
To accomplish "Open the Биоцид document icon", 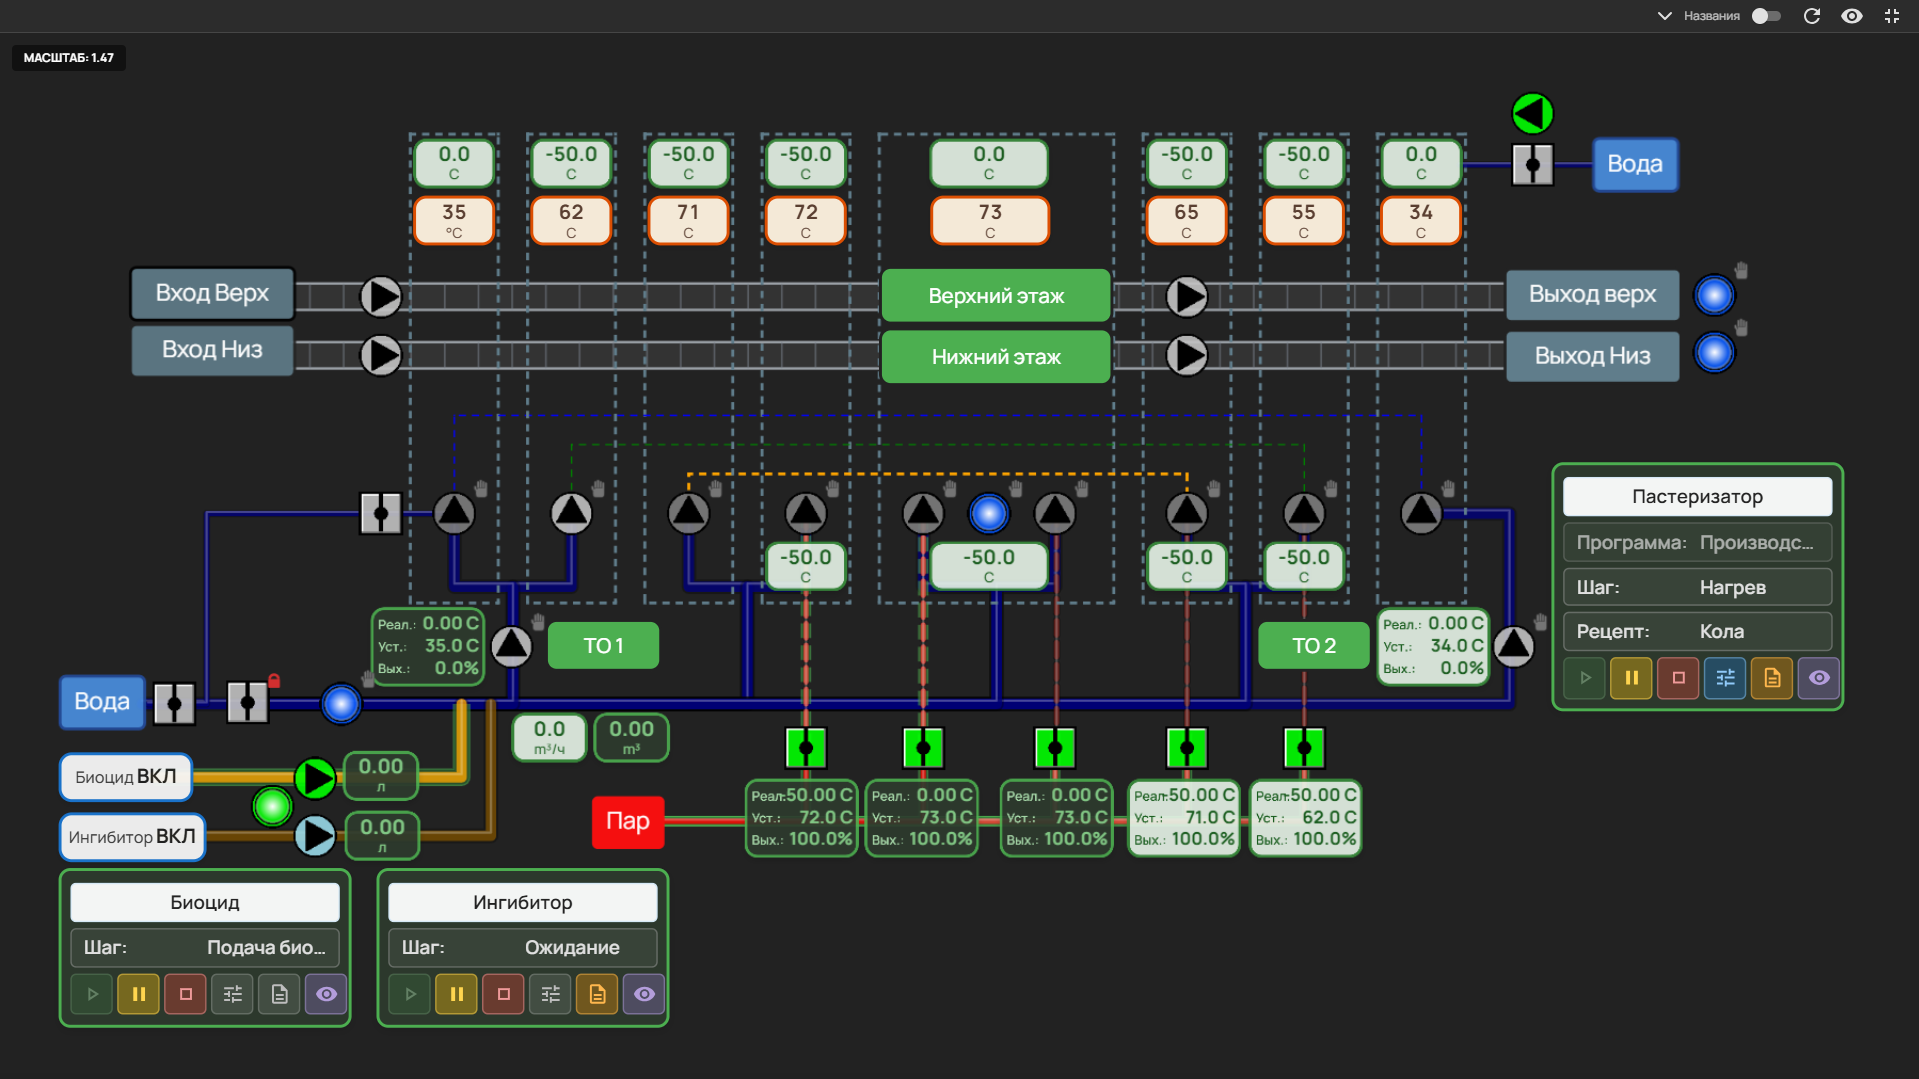I will point(279,994).
